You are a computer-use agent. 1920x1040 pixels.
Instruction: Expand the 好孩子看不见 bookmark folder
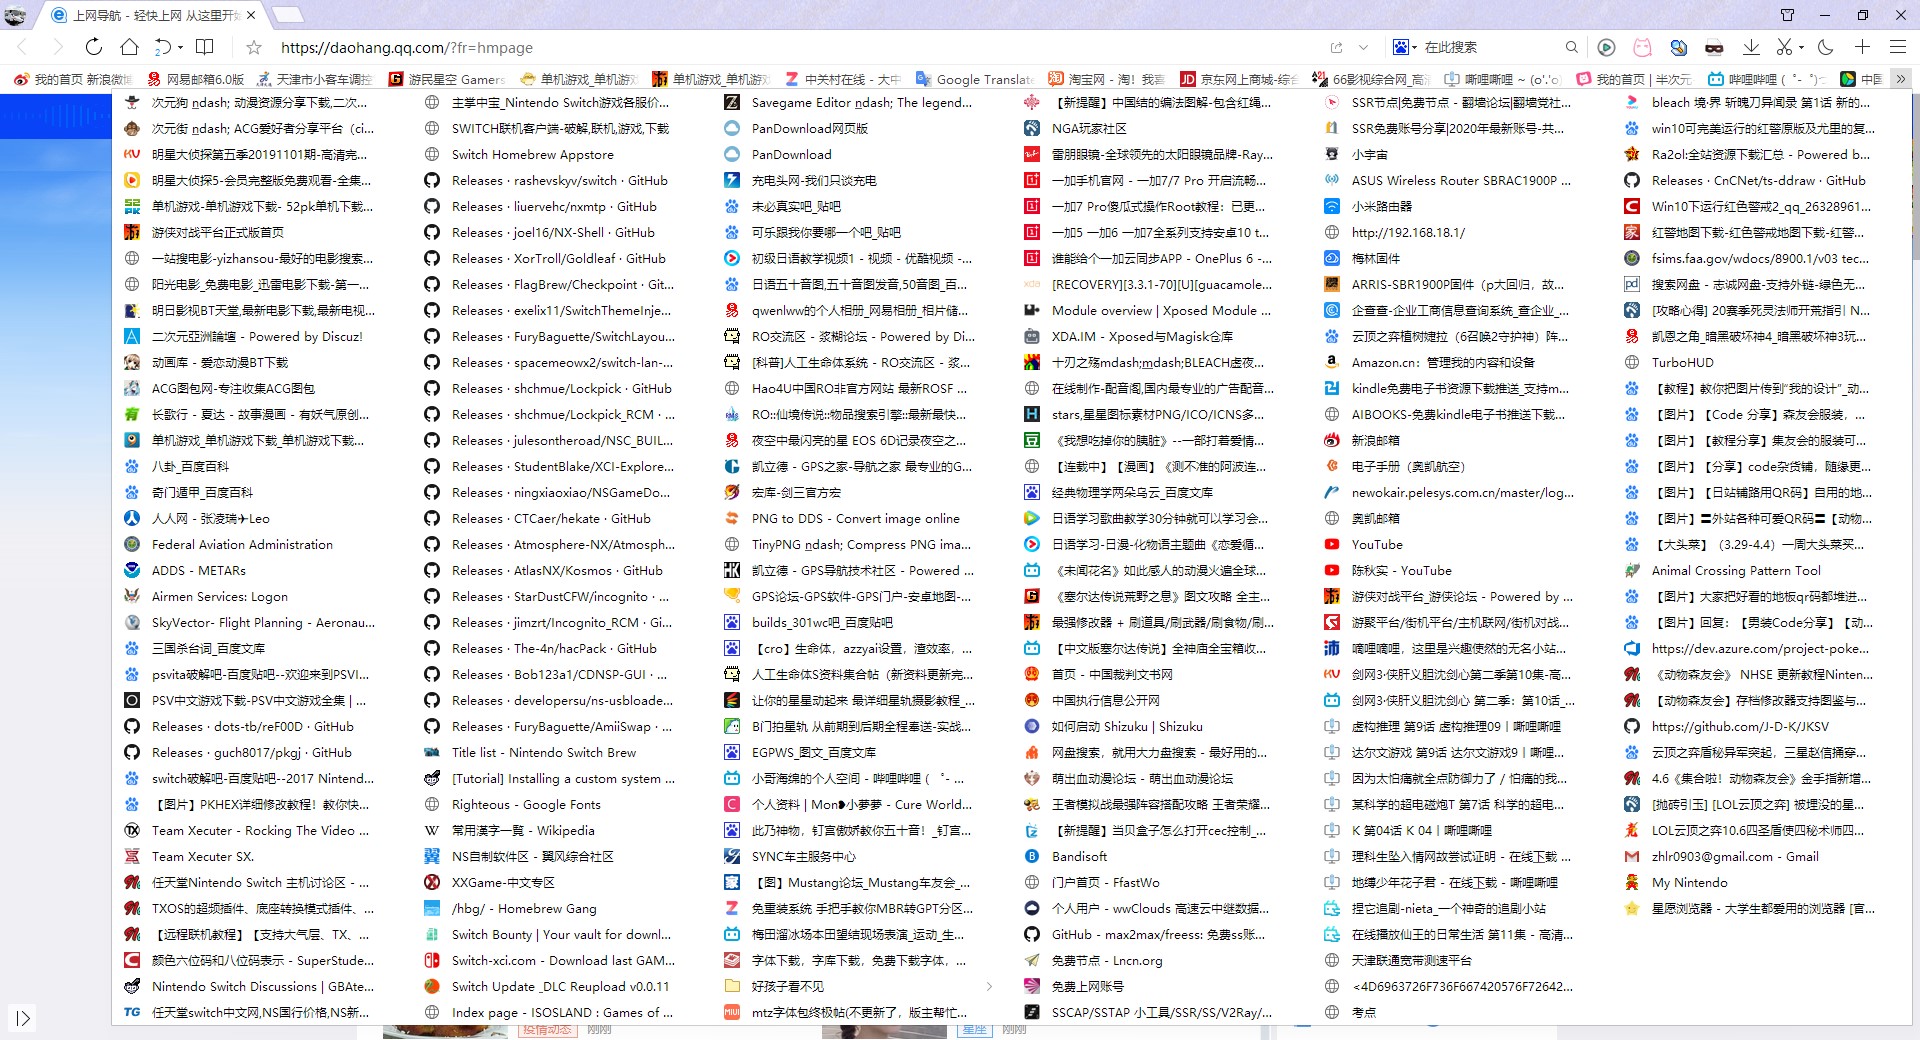pyautogui.click(x=860, y=986)
